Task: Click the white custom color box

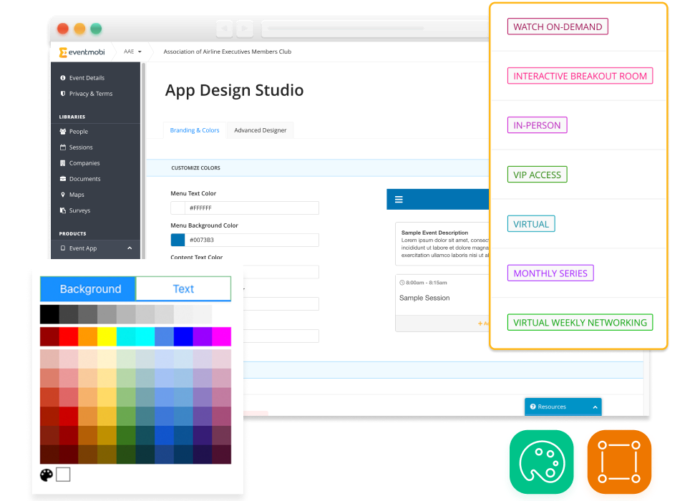Action: click(x=63, y=475)
